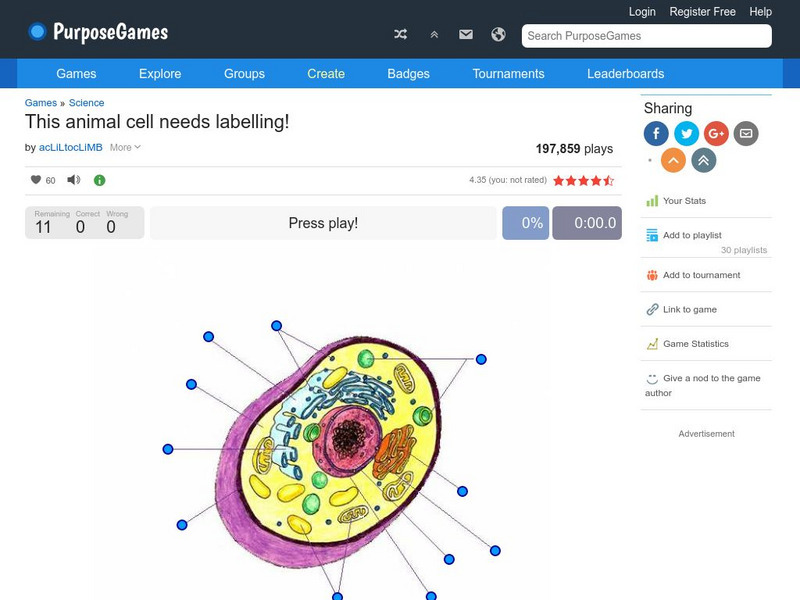Share the game on Twitter
The image size is (800, 600).
pos(686,133)
